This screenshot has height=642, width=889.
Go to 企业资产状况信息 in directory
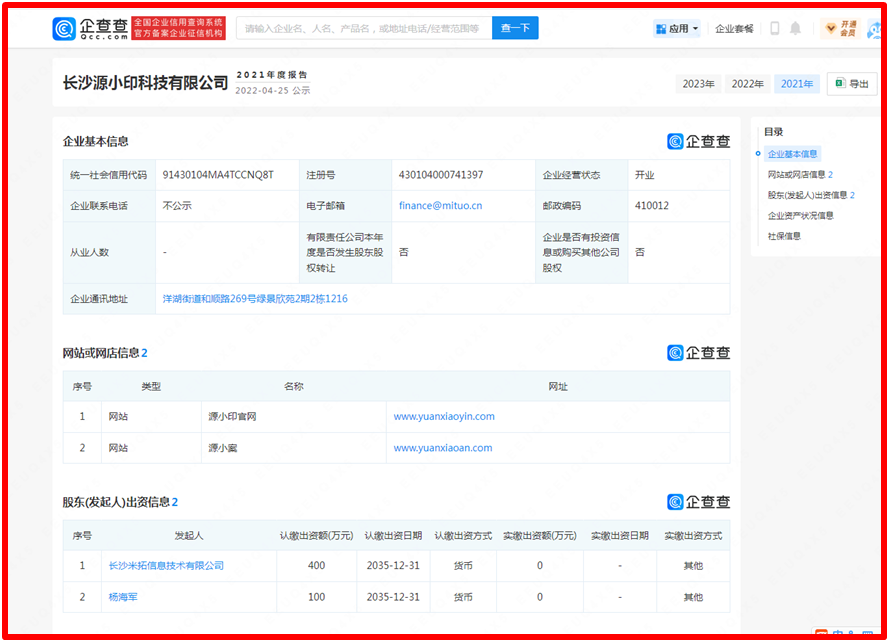[x=800, y=215]
